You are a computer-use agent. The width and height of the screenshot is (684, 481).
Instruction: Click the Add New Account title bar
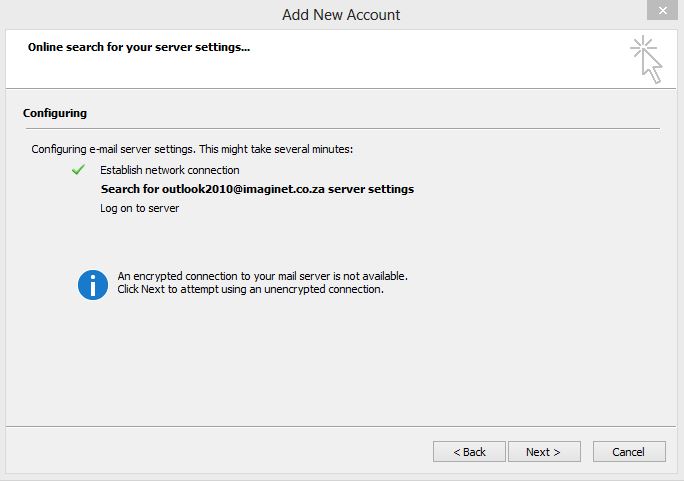[341, 15]
